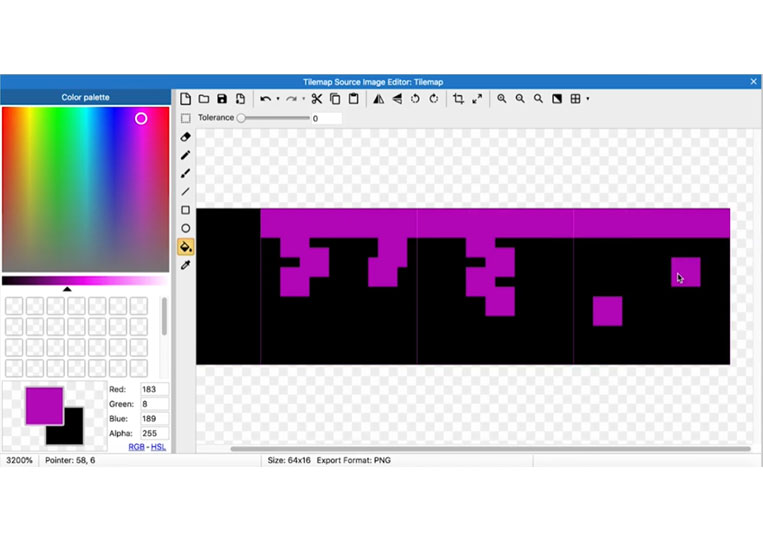Viewport: 763px width, 541px height.
Task: Paste from the clipboard
Action: [354, 99]
